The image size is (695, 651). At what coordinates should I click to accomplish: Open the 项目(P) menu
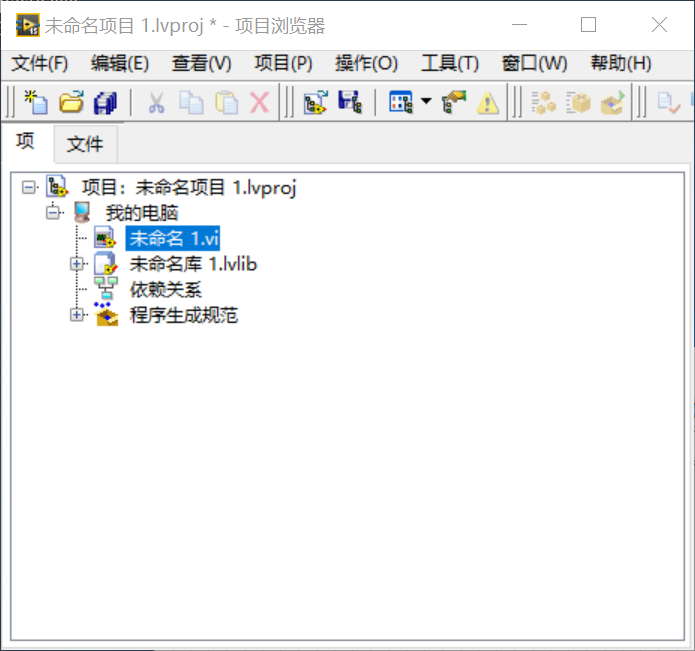(x=283, y=63)
